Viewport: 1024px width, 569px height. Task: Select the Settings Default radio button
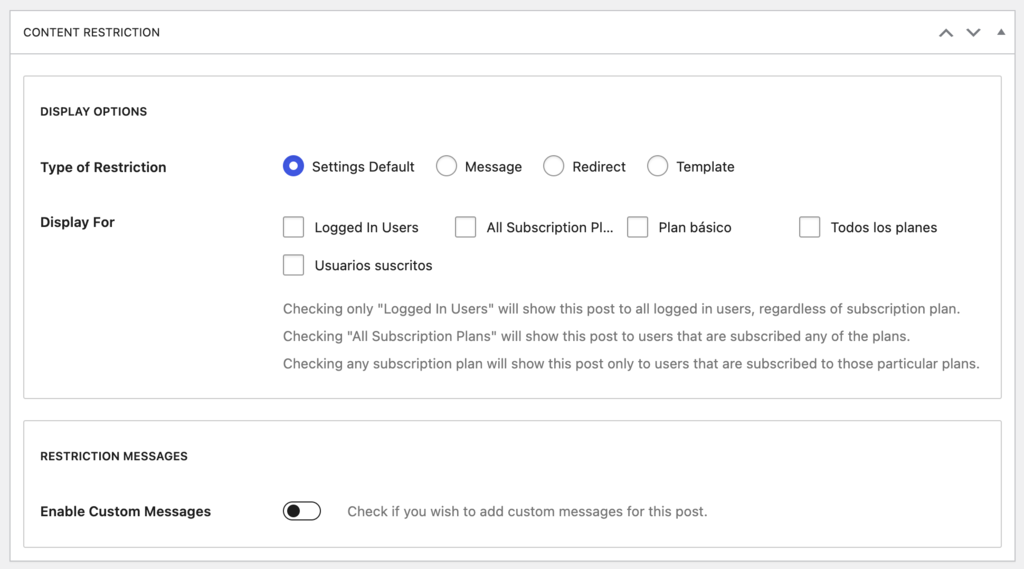click(x=293, y=167)
